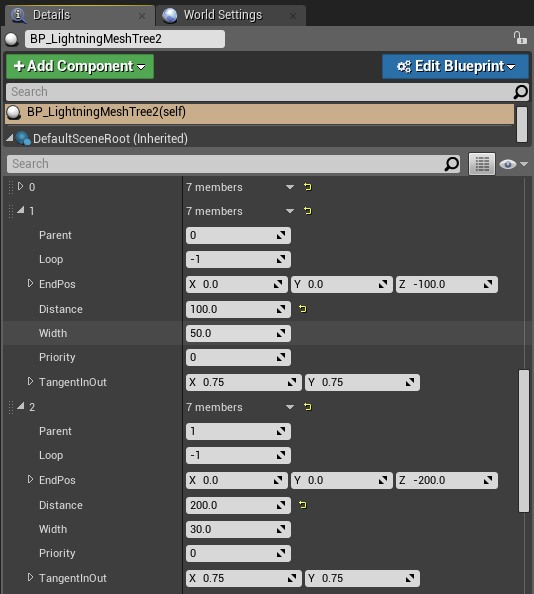The width and height of the screenshot is (534, 594).
Task: Click element 1 Width field 50.0
Action: point(238,333)
